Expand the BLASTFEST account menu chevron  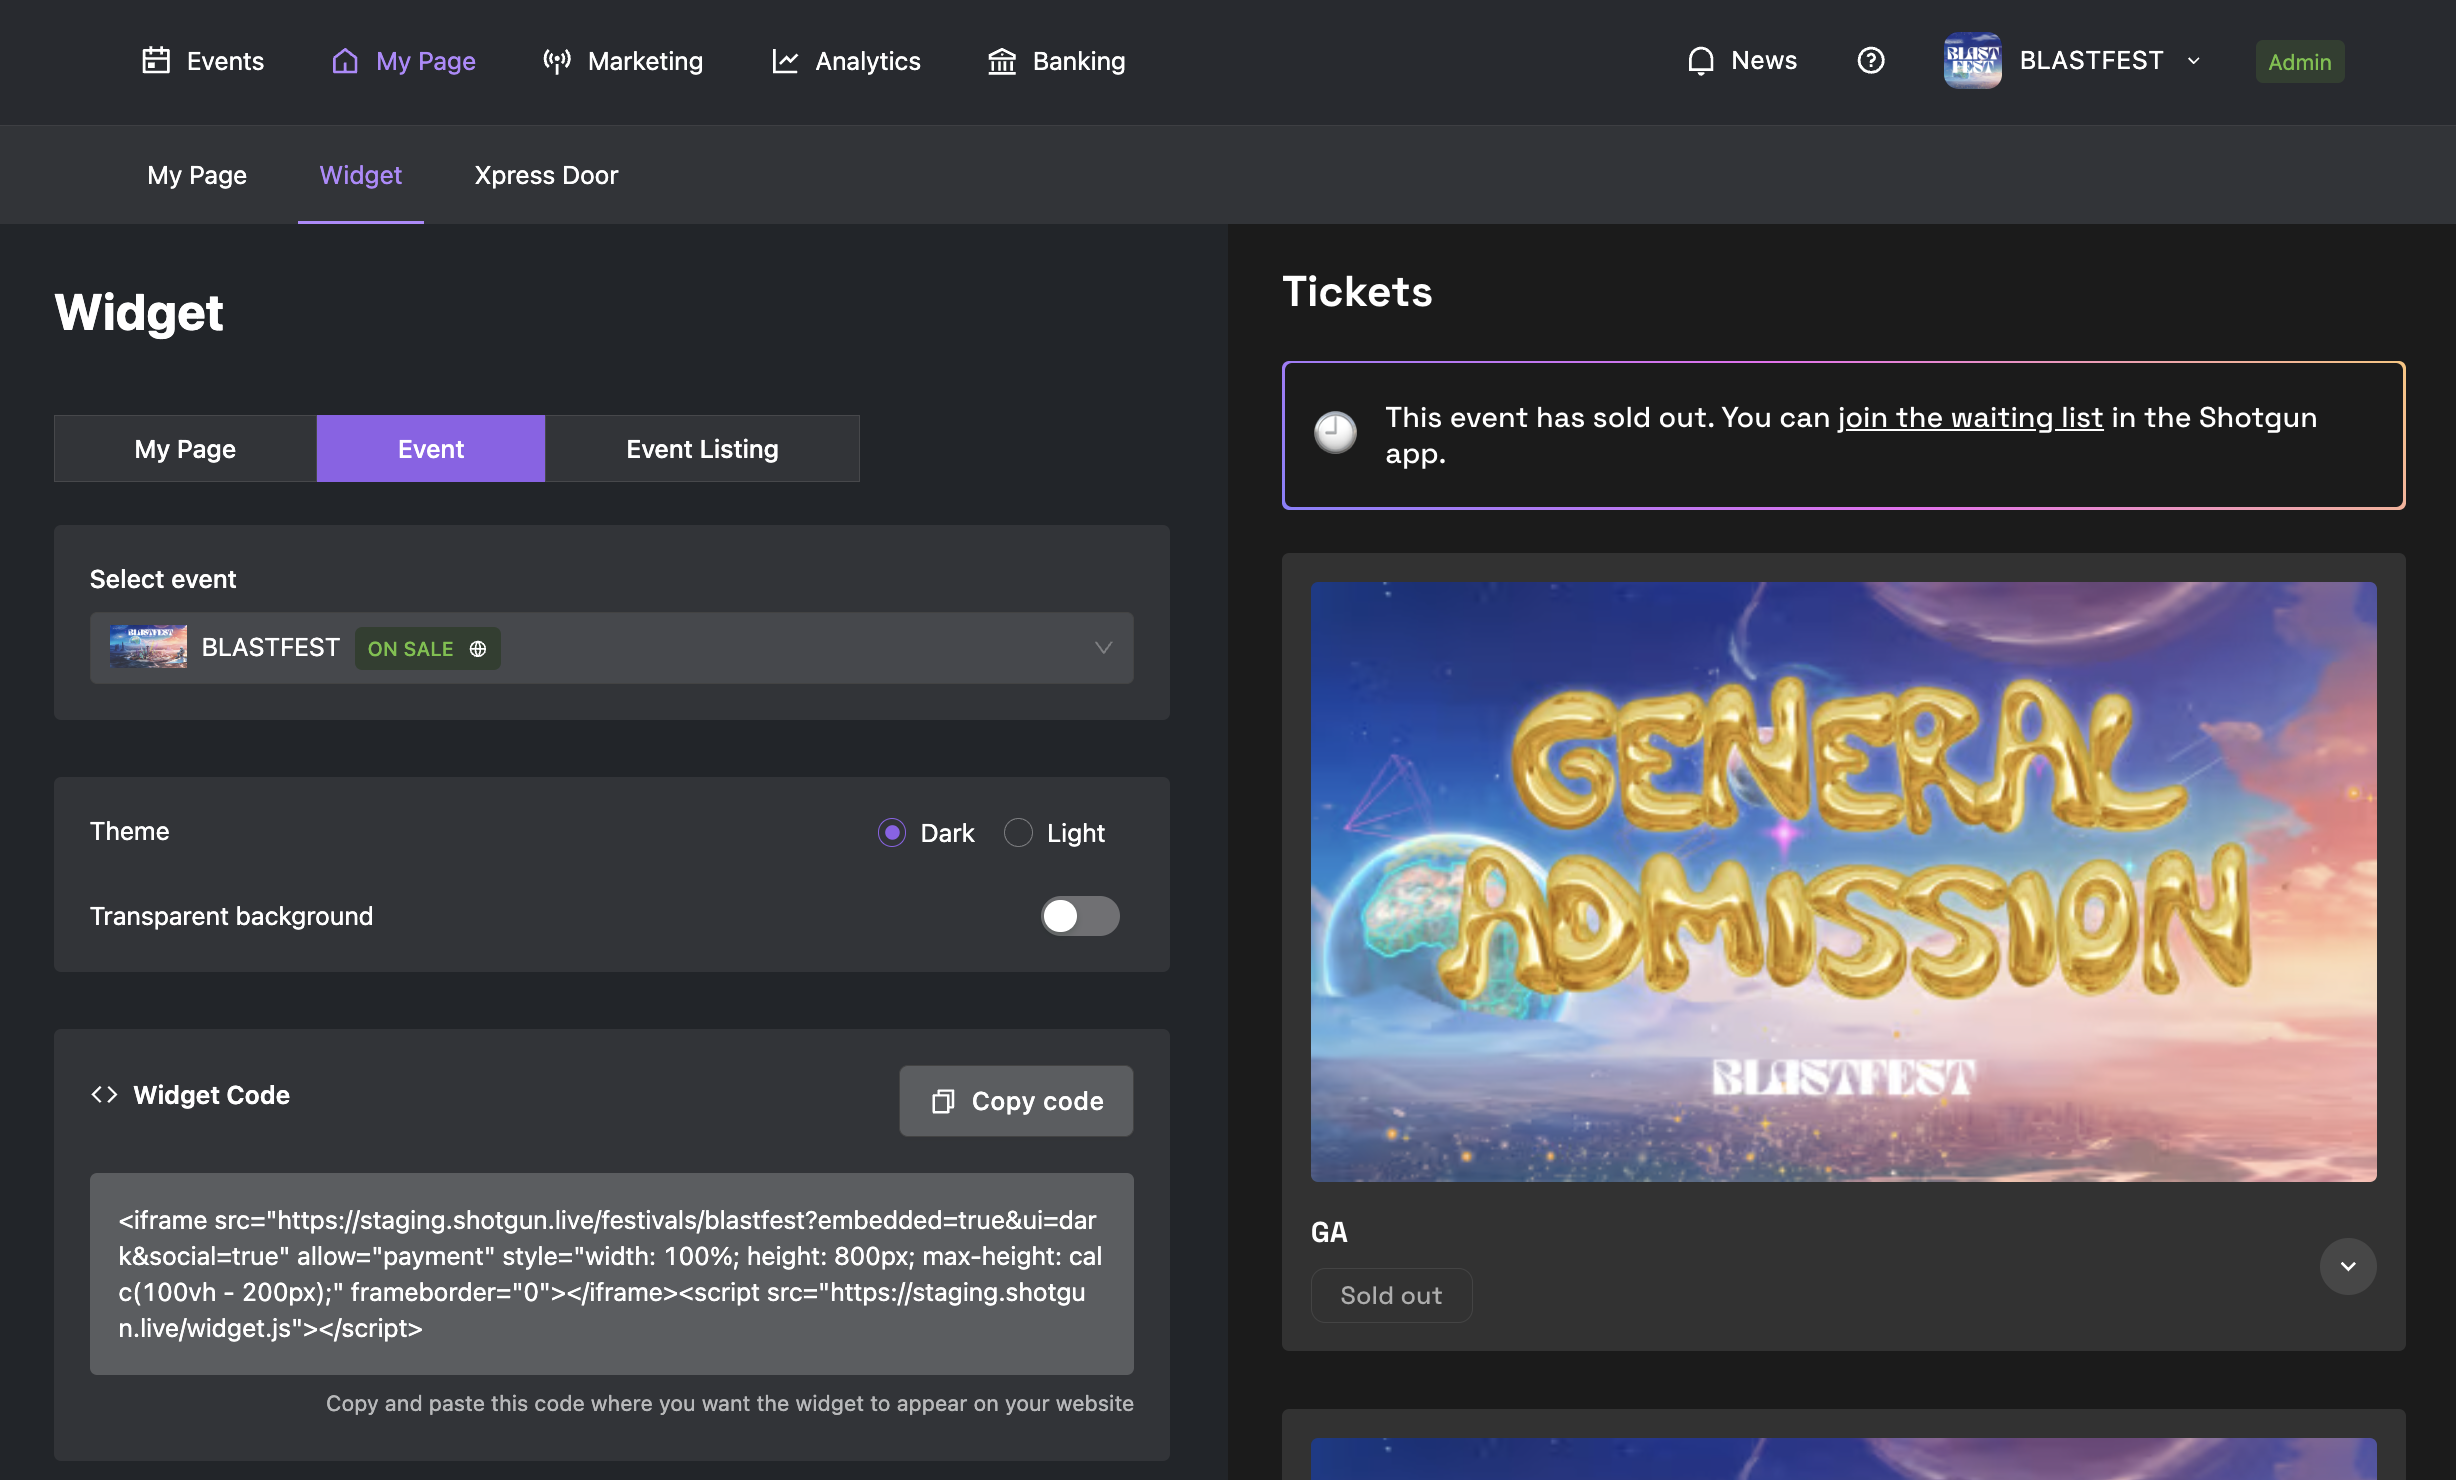[x=2193, y=61]
